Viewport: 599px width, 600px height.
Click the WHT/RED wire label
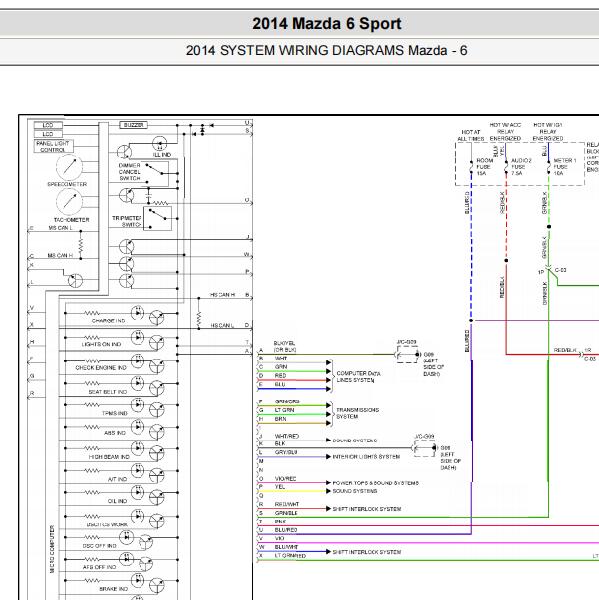pyautogui.click(x=287, y=436)
